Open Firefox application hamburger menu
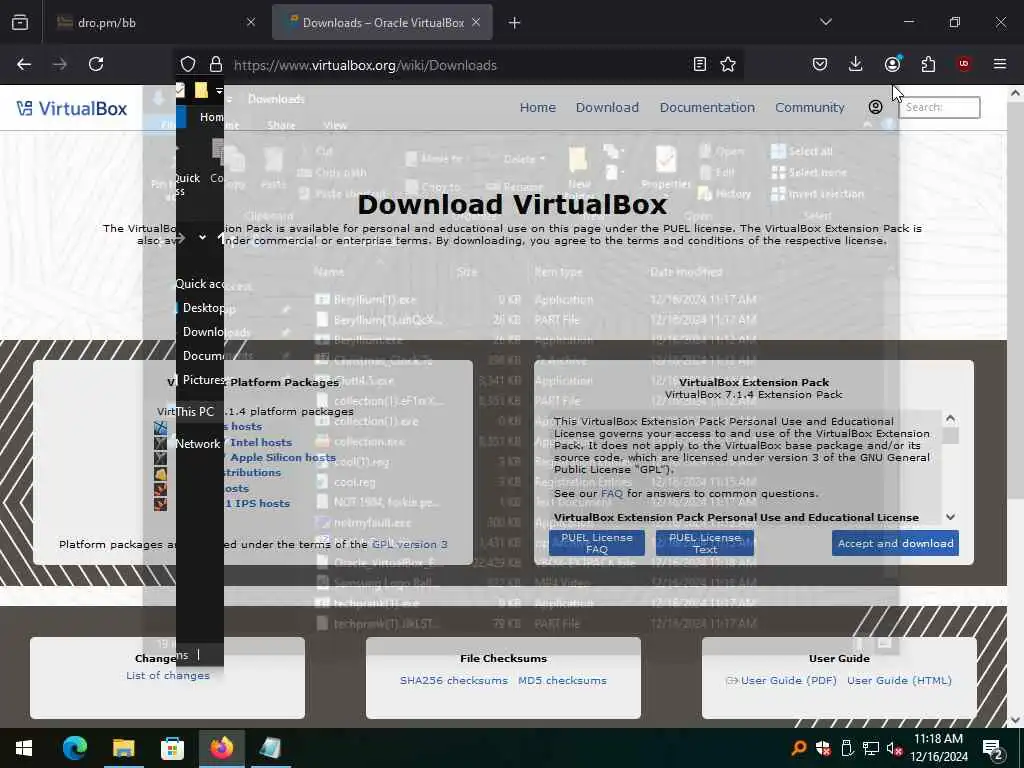 pos(1000,64)
